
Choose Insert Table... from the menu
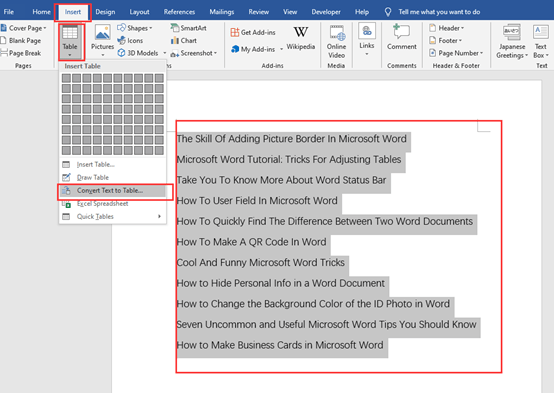112,165
